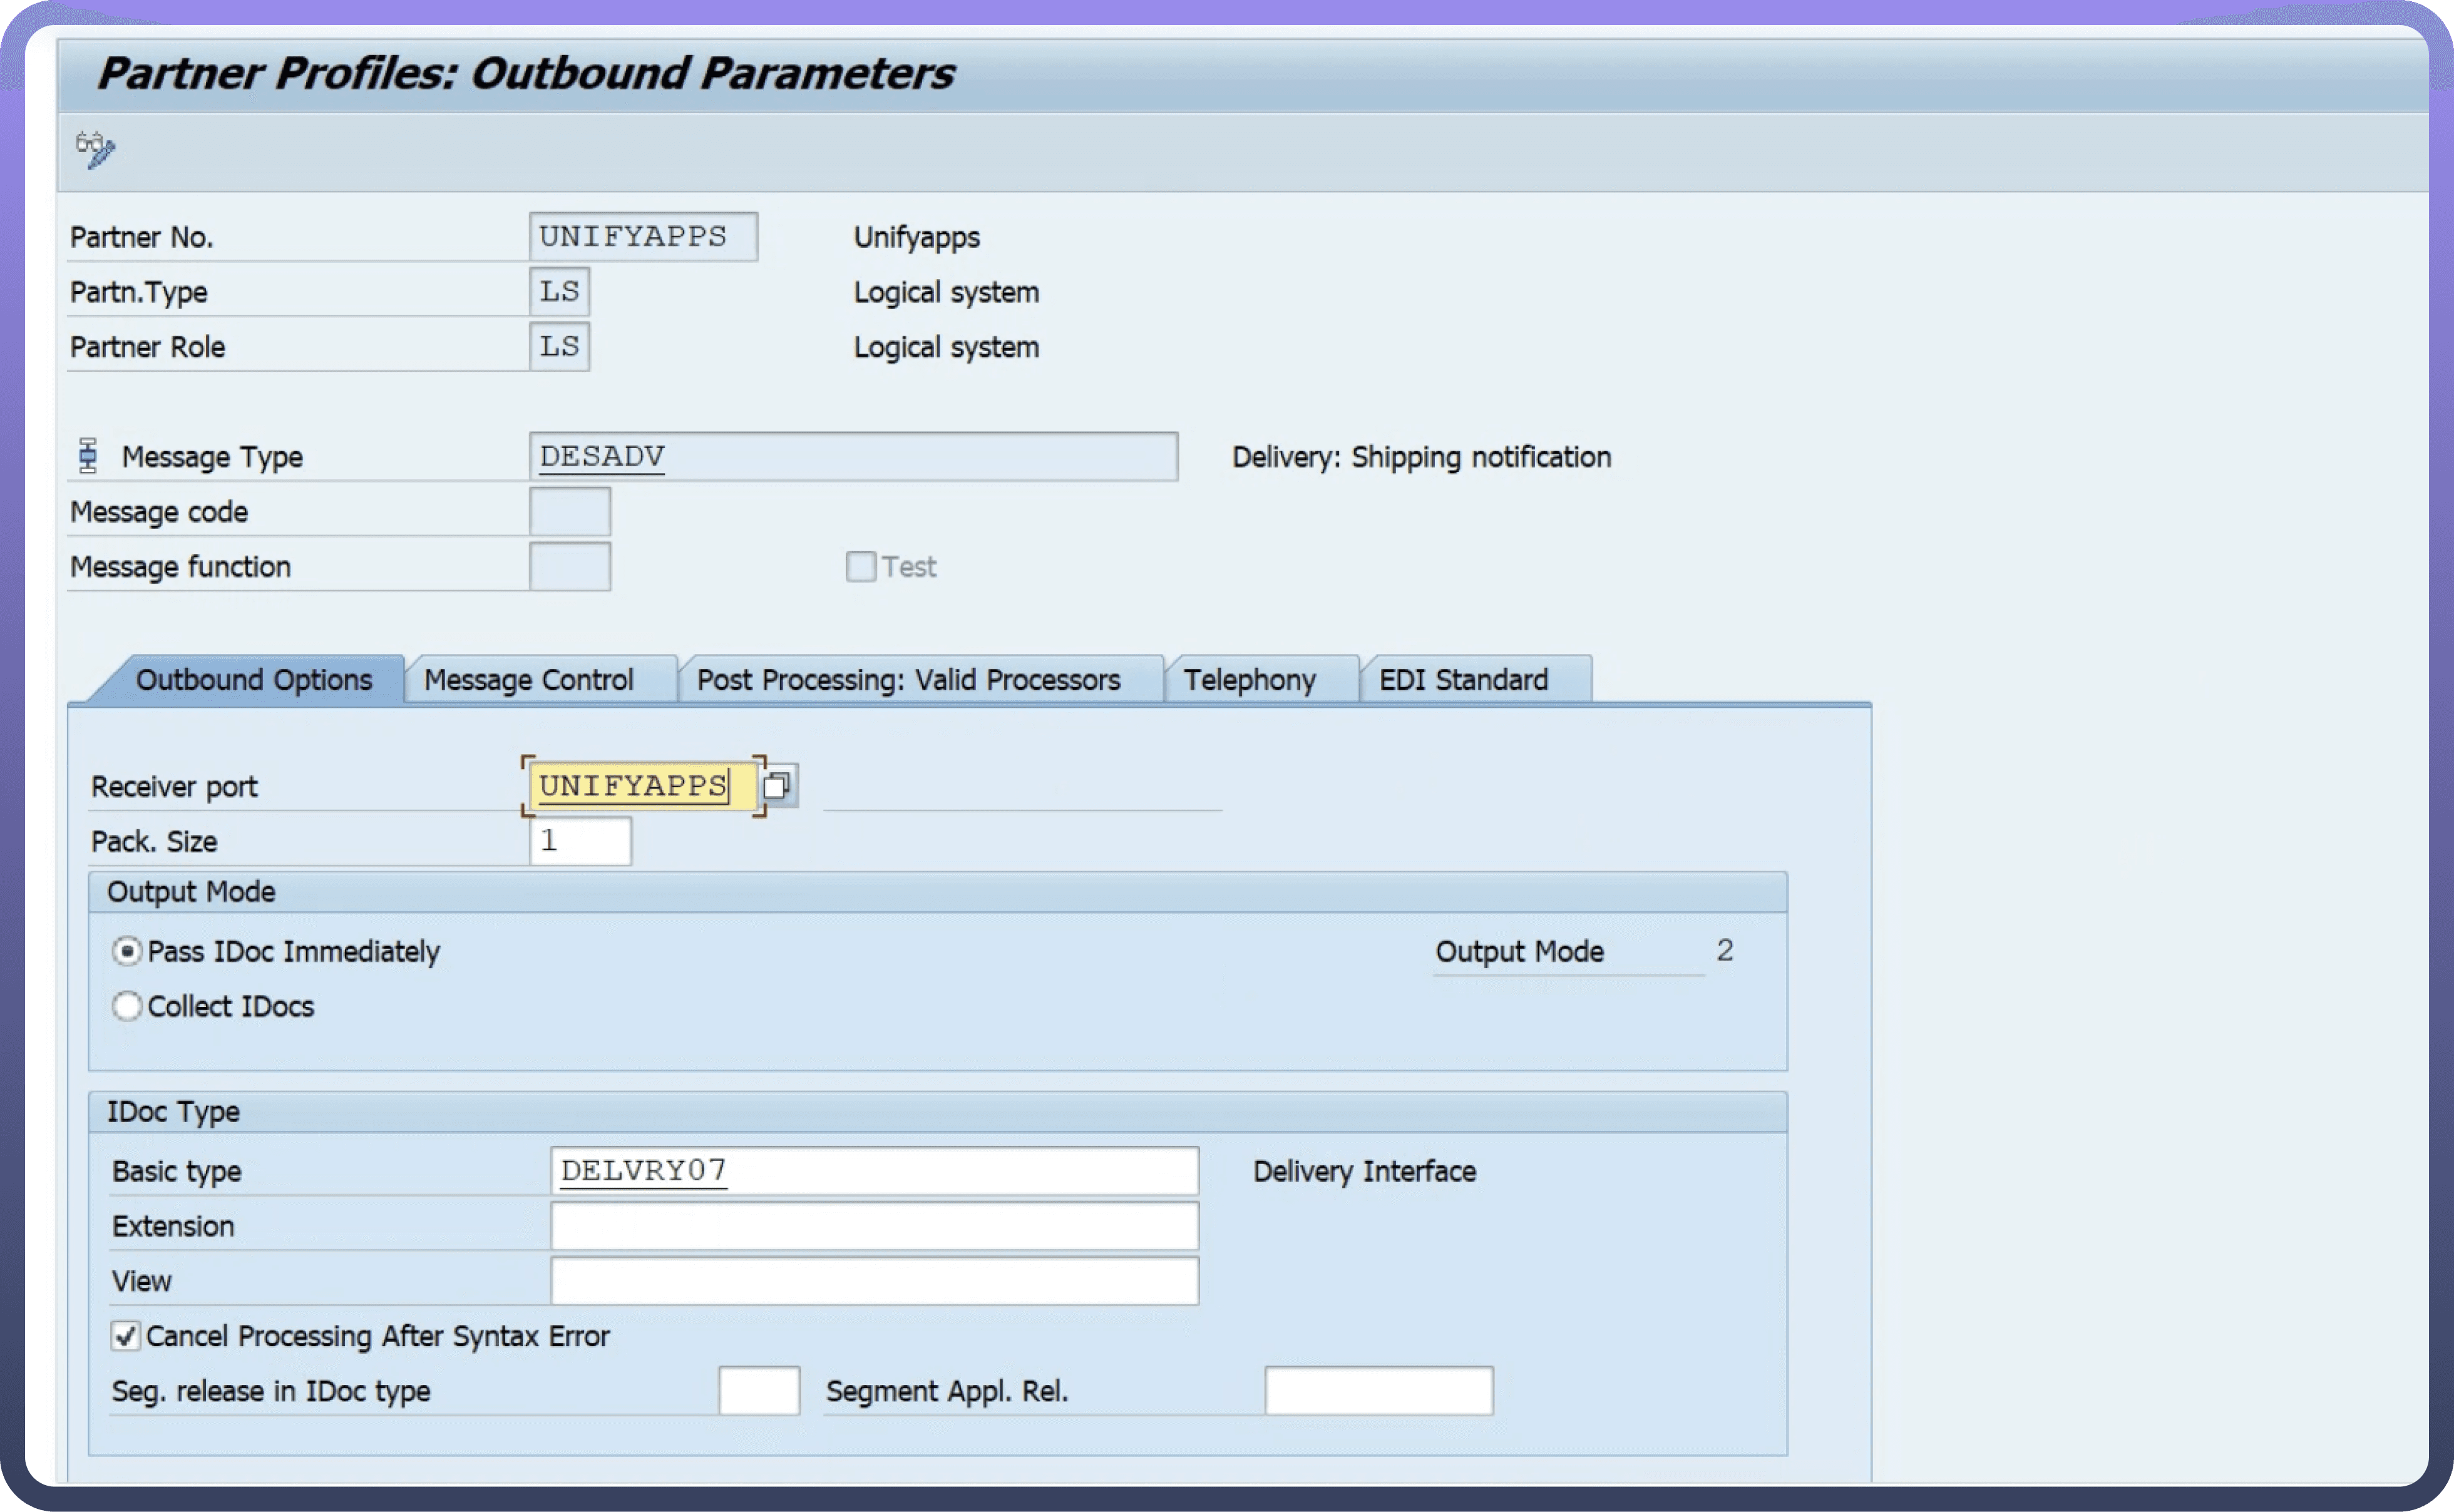Click the Extension input field

click(873, 1226)
